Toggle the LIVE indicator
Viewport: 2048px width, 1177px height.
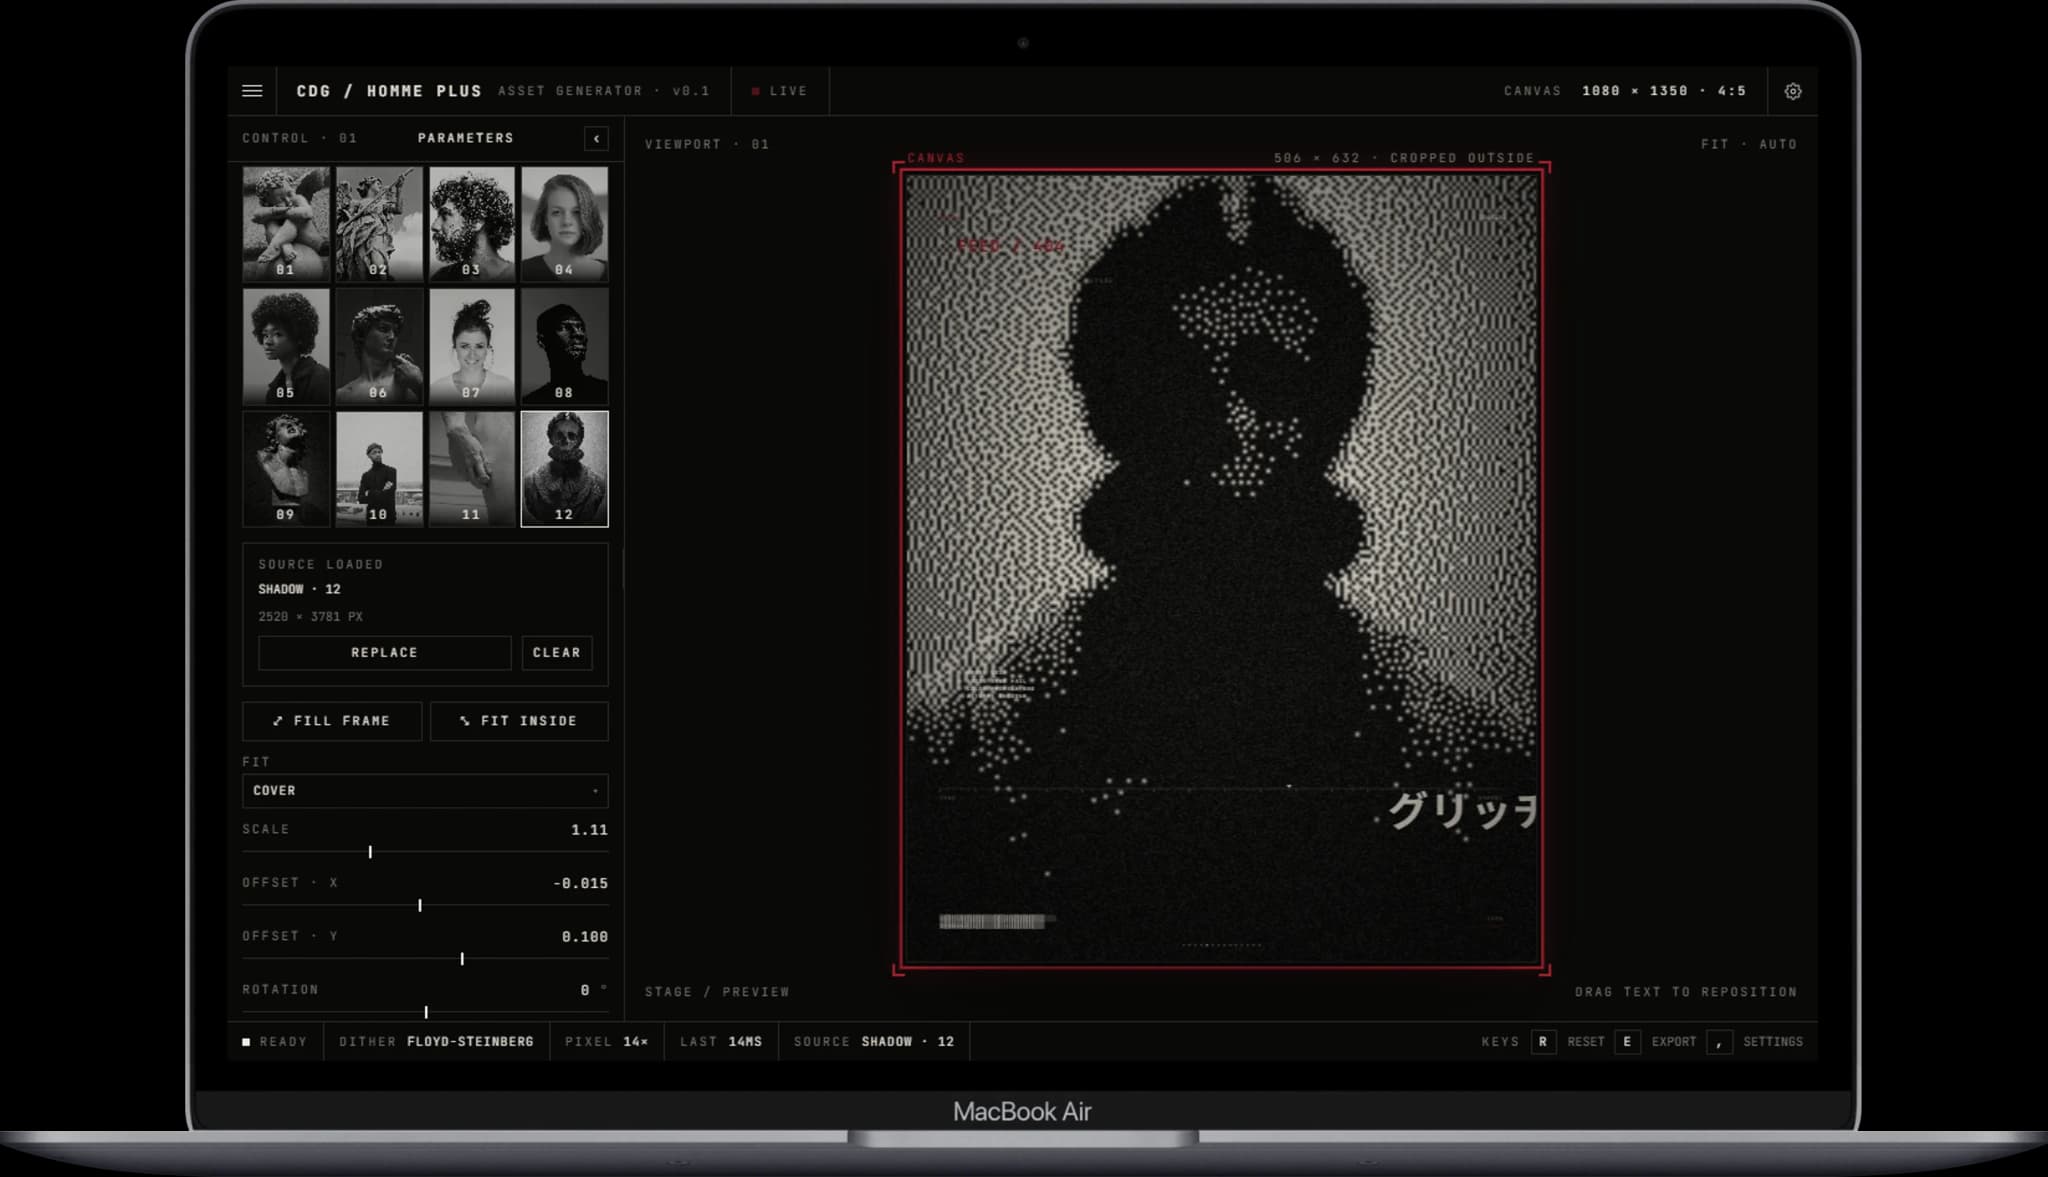[x=779, y=91]
